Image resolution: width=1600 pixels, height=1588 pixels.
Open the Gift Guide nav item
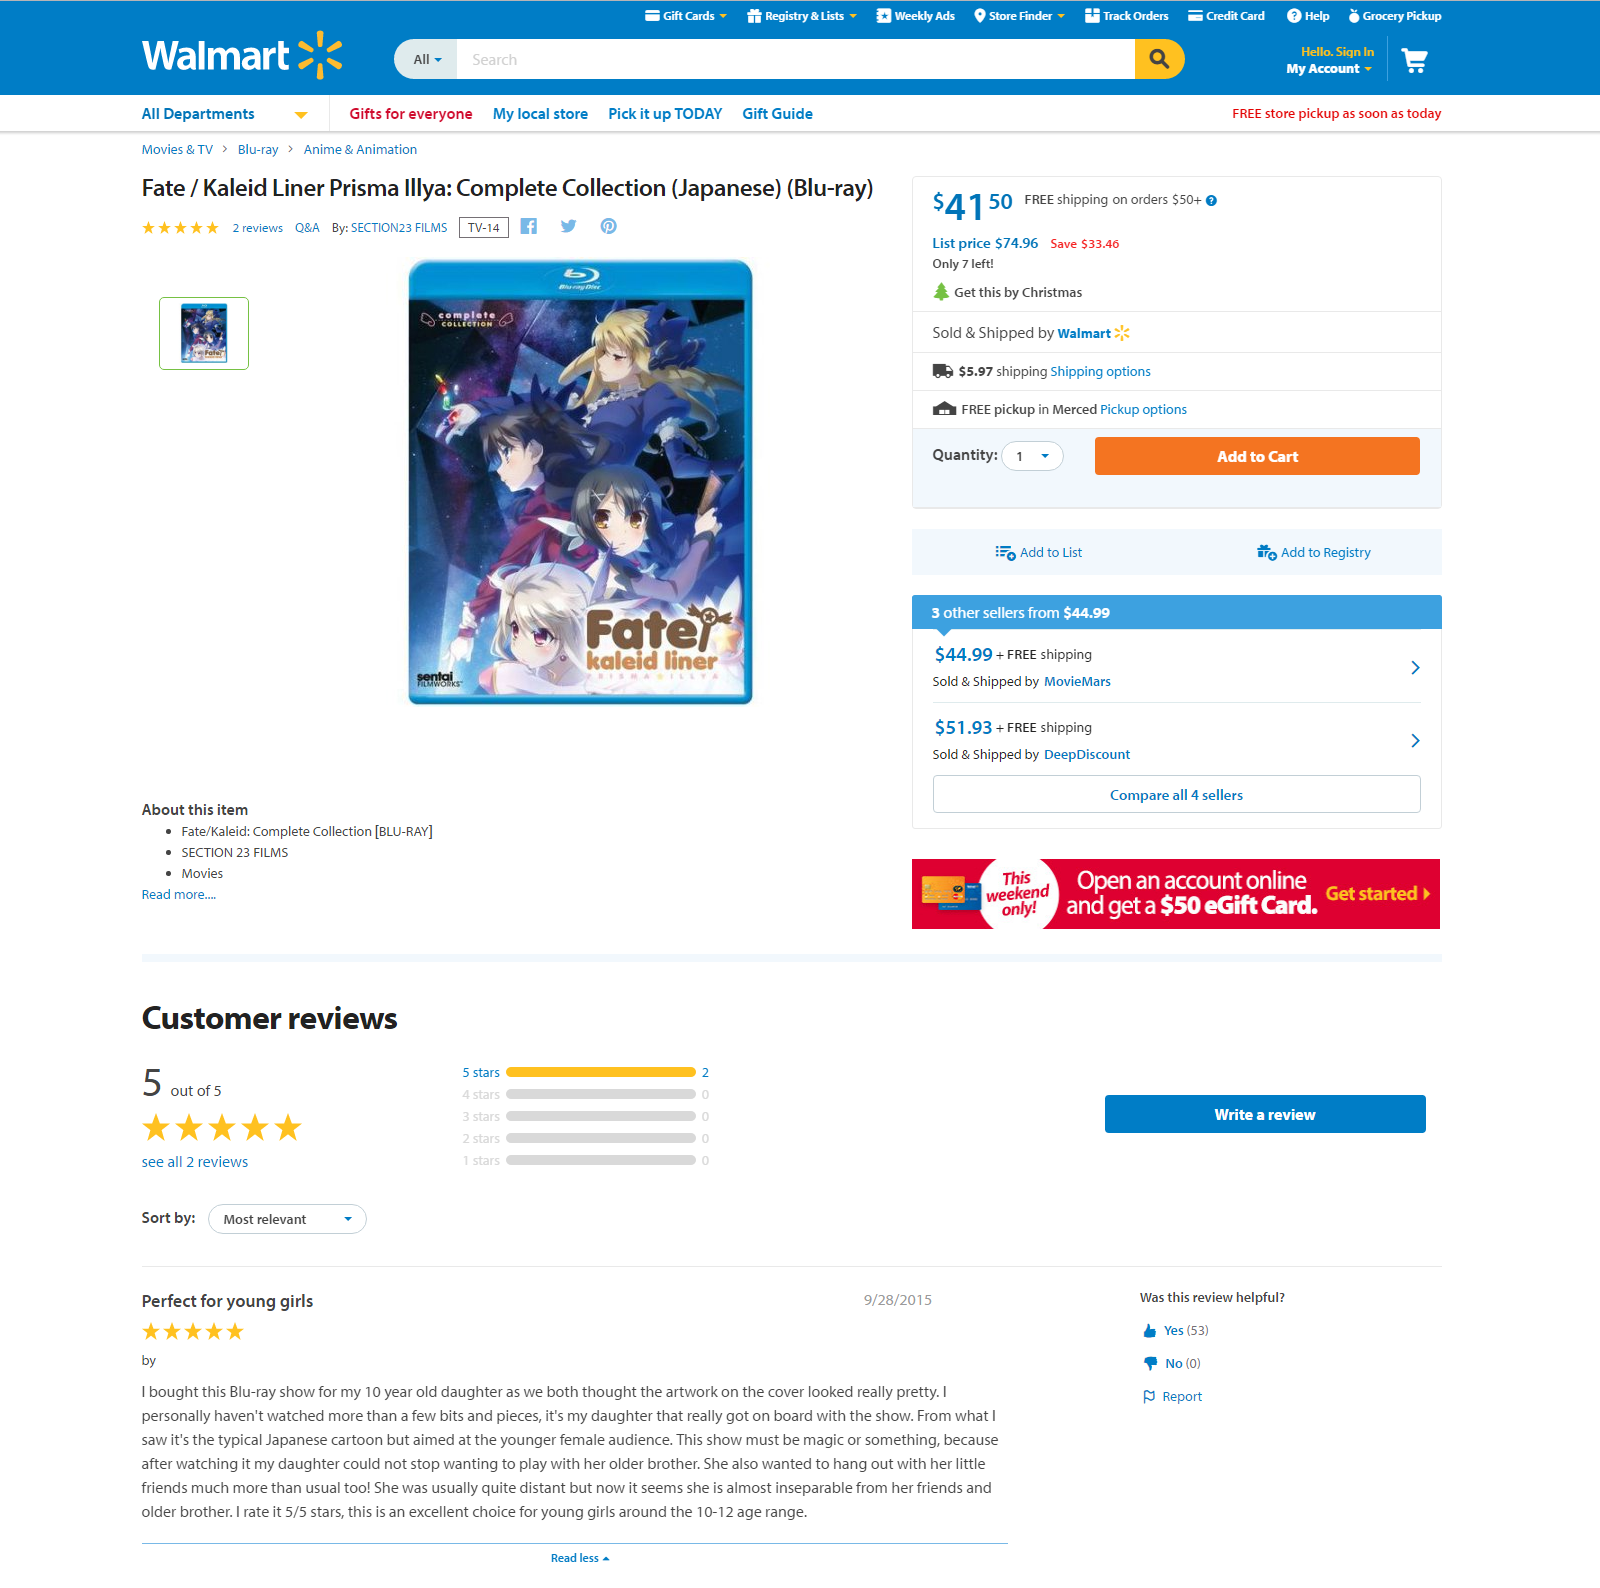777,114
